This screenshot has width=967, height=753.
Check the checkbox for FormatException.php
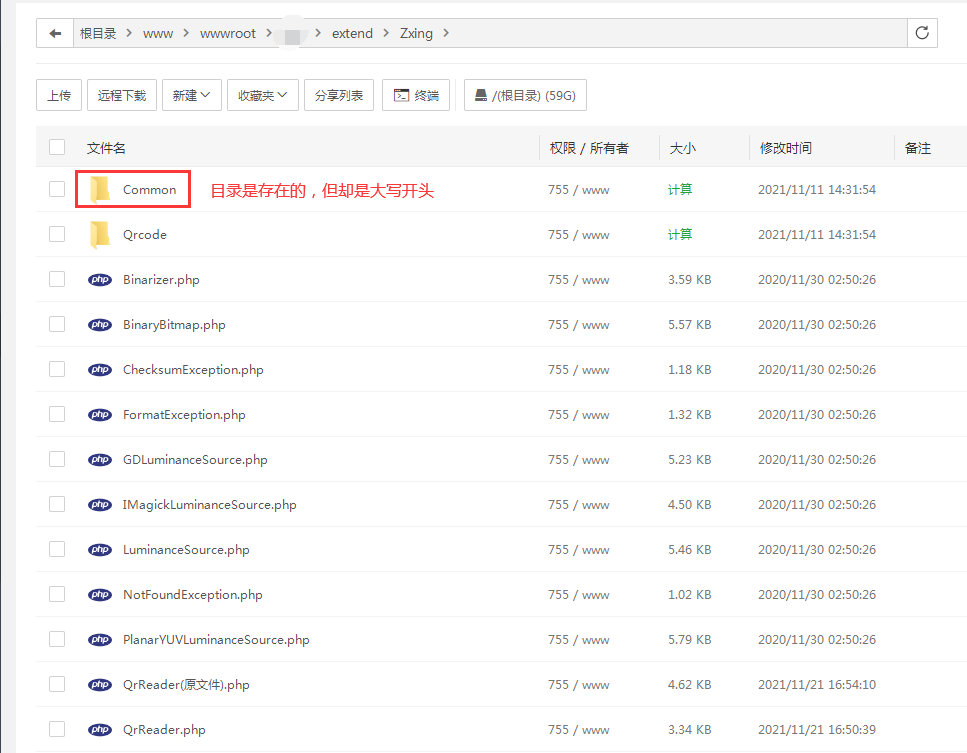coord(56,414)
